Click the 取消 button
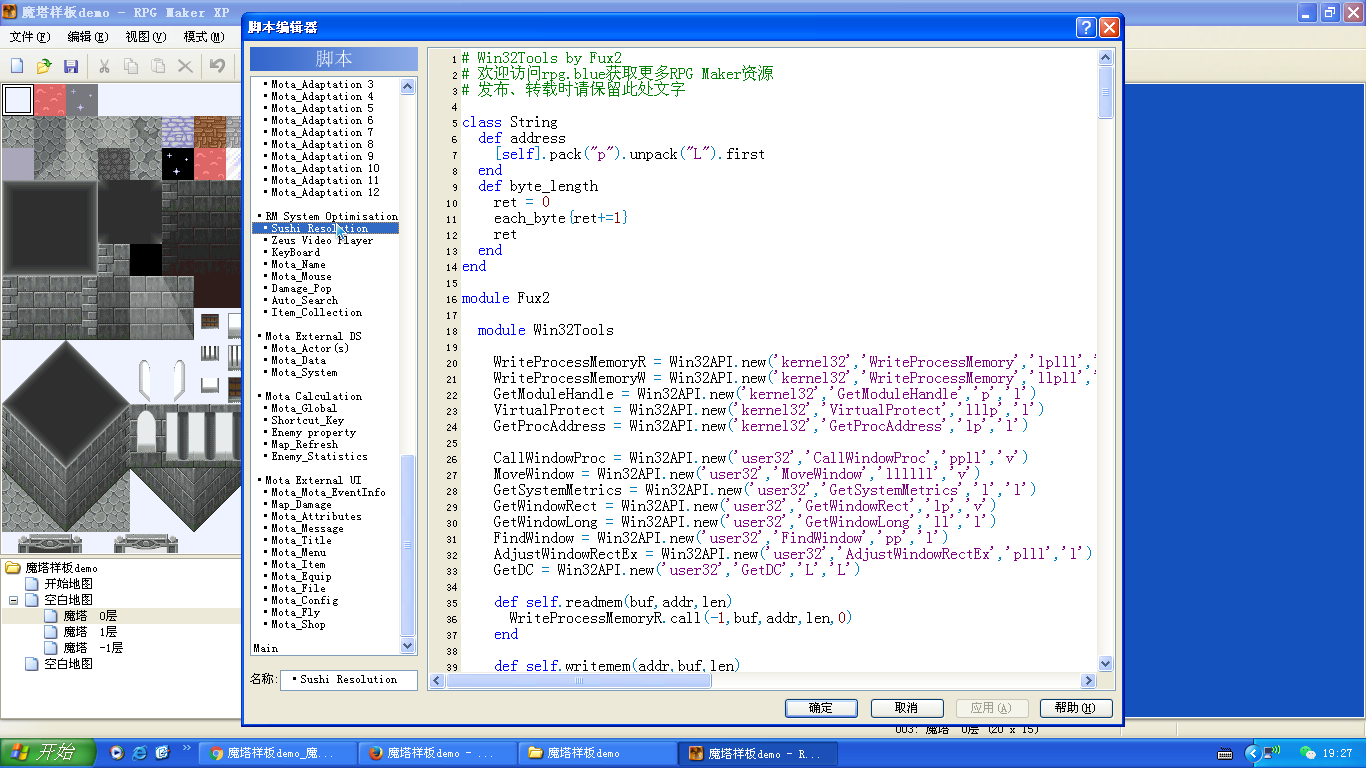 (x=906, y=708)
